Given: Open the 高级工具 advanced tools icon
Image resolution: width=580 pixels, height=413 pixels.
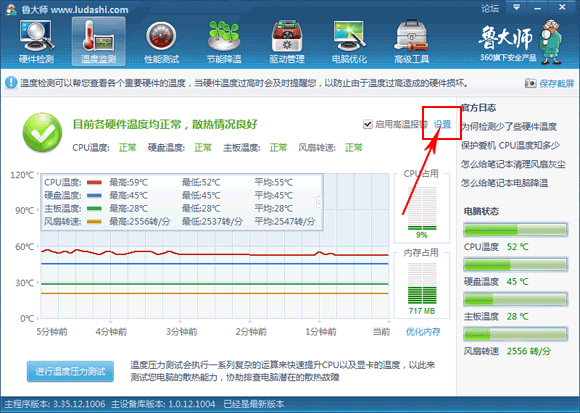Looking at the screenshot, I should (x=411, y=42).
